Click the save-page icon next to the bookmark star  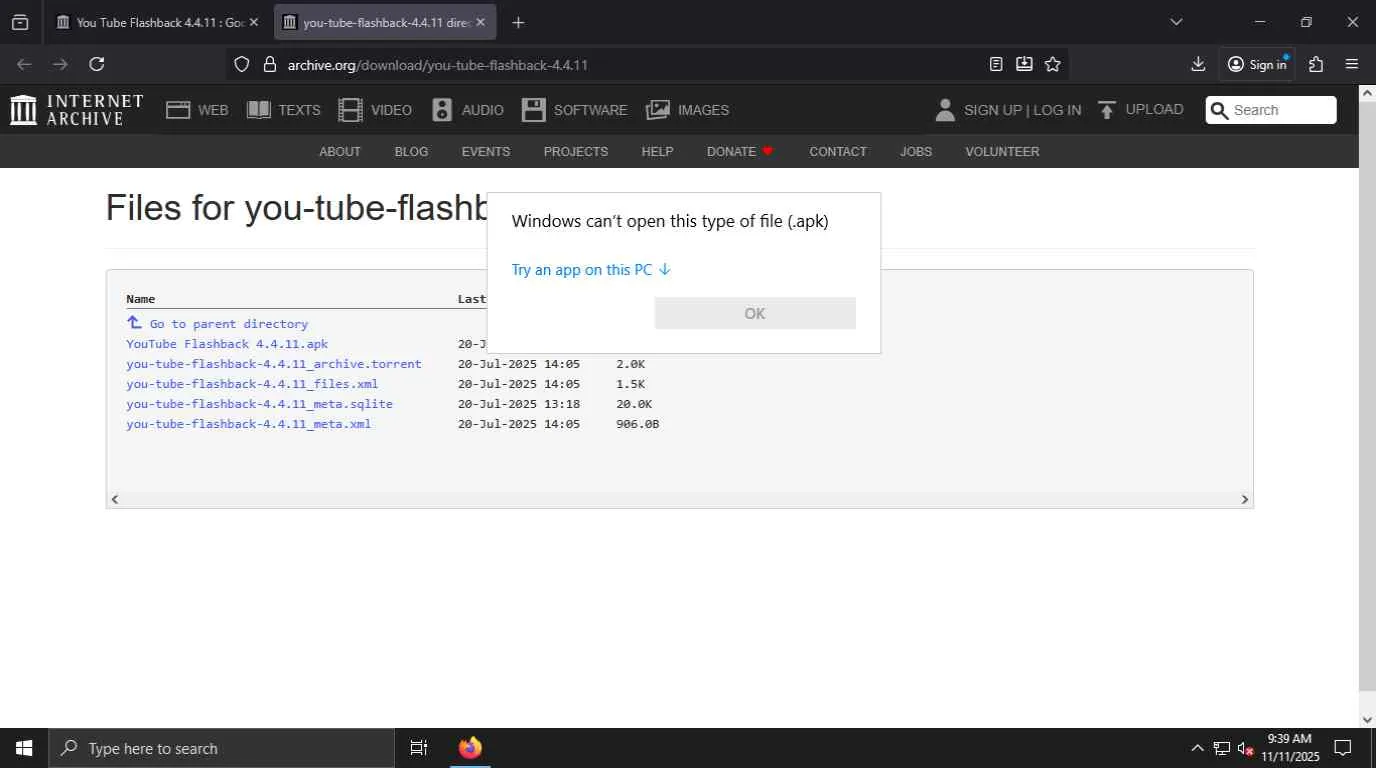(1024, 64)
